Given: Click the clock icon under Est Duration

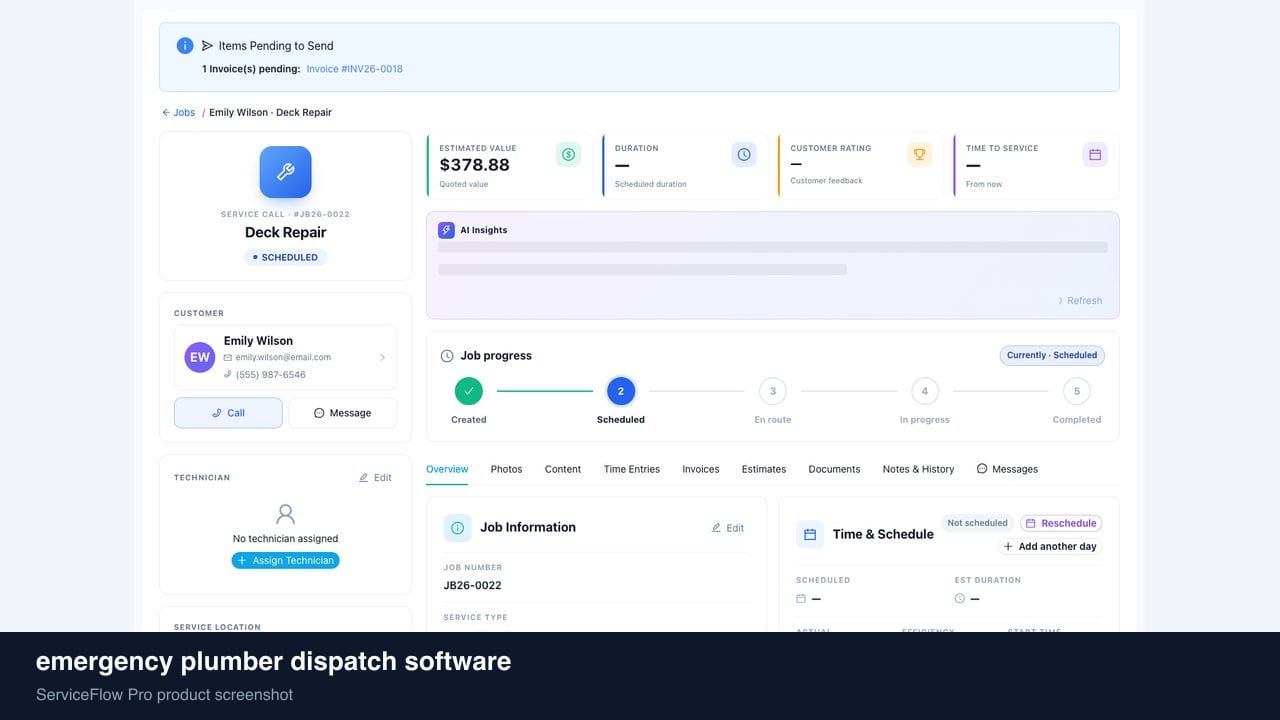Looking at the screenshot, I should pyautogui.click(x=960, y=599).
